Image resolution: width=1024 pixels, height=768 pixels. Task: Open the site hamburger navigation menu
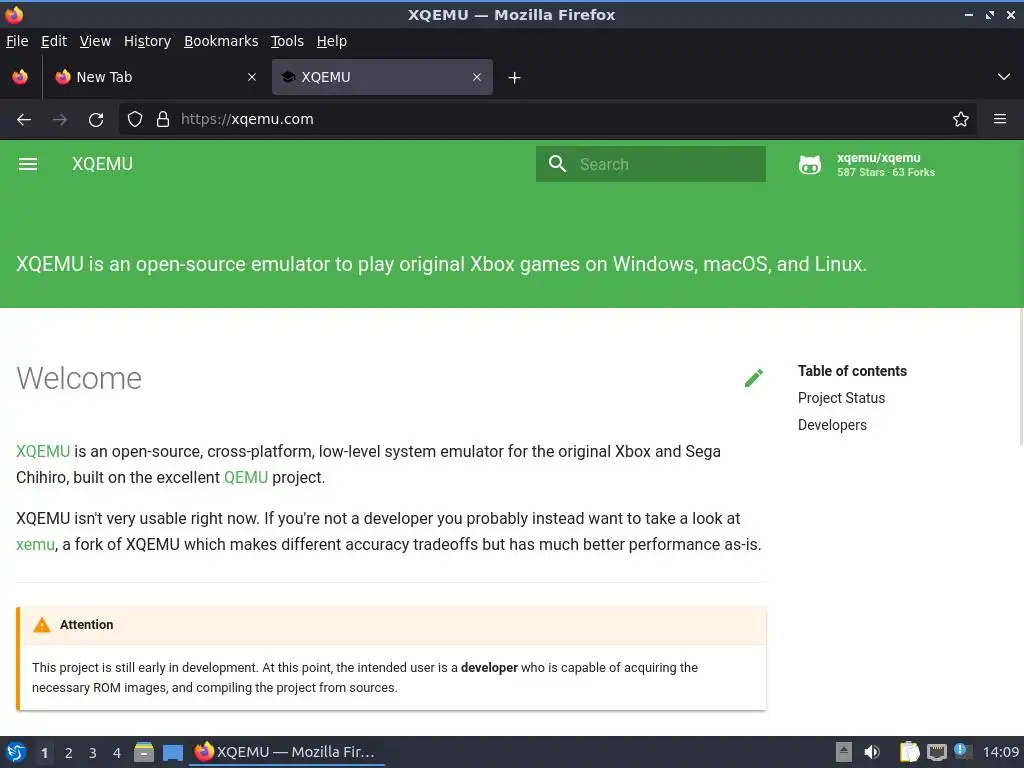point(27,164)
